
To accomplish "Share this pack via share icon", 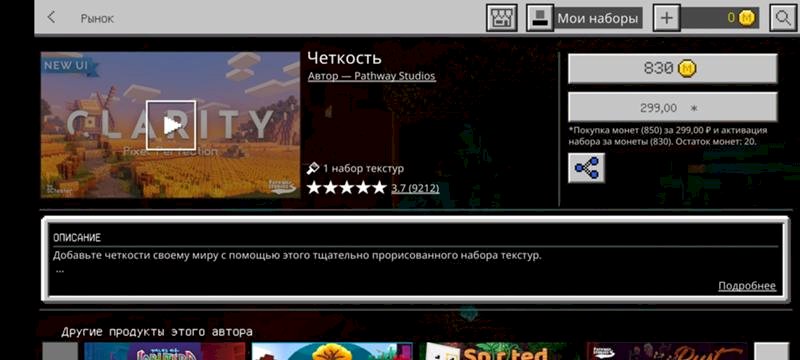I will point(587,168).
